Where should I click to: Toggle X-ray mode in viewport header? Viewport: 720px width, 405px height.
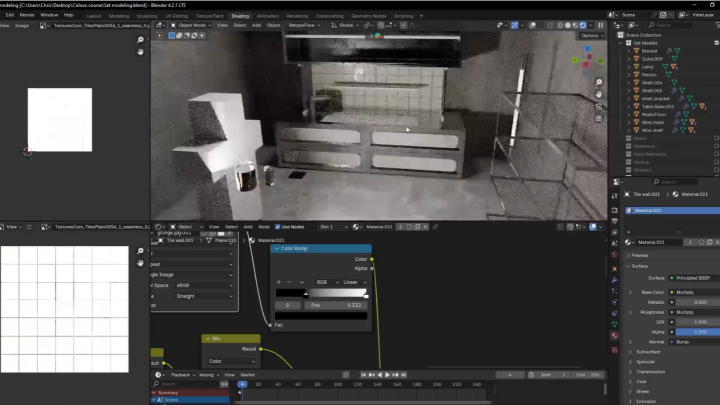(550, 25)
